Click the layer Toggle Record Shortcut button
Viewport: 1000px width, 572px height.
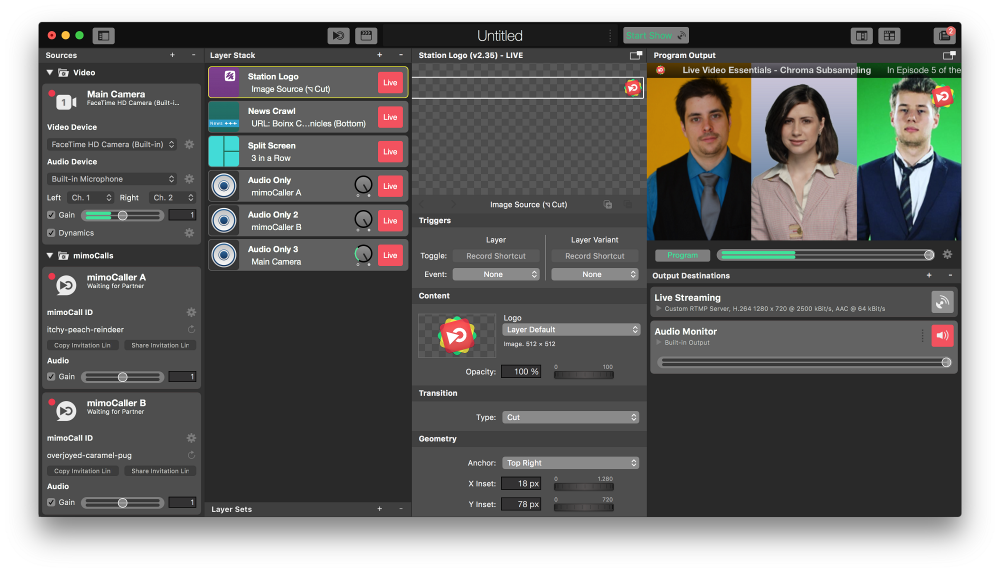[496, 256]
